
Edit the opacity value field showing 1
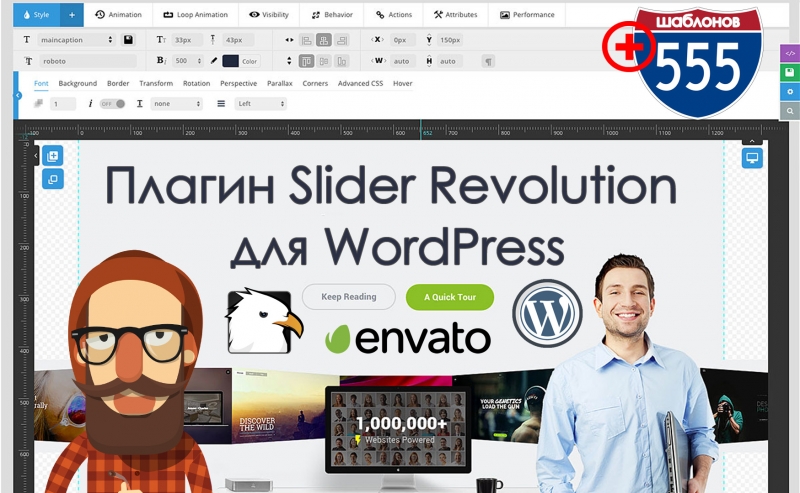click(63, 104)
